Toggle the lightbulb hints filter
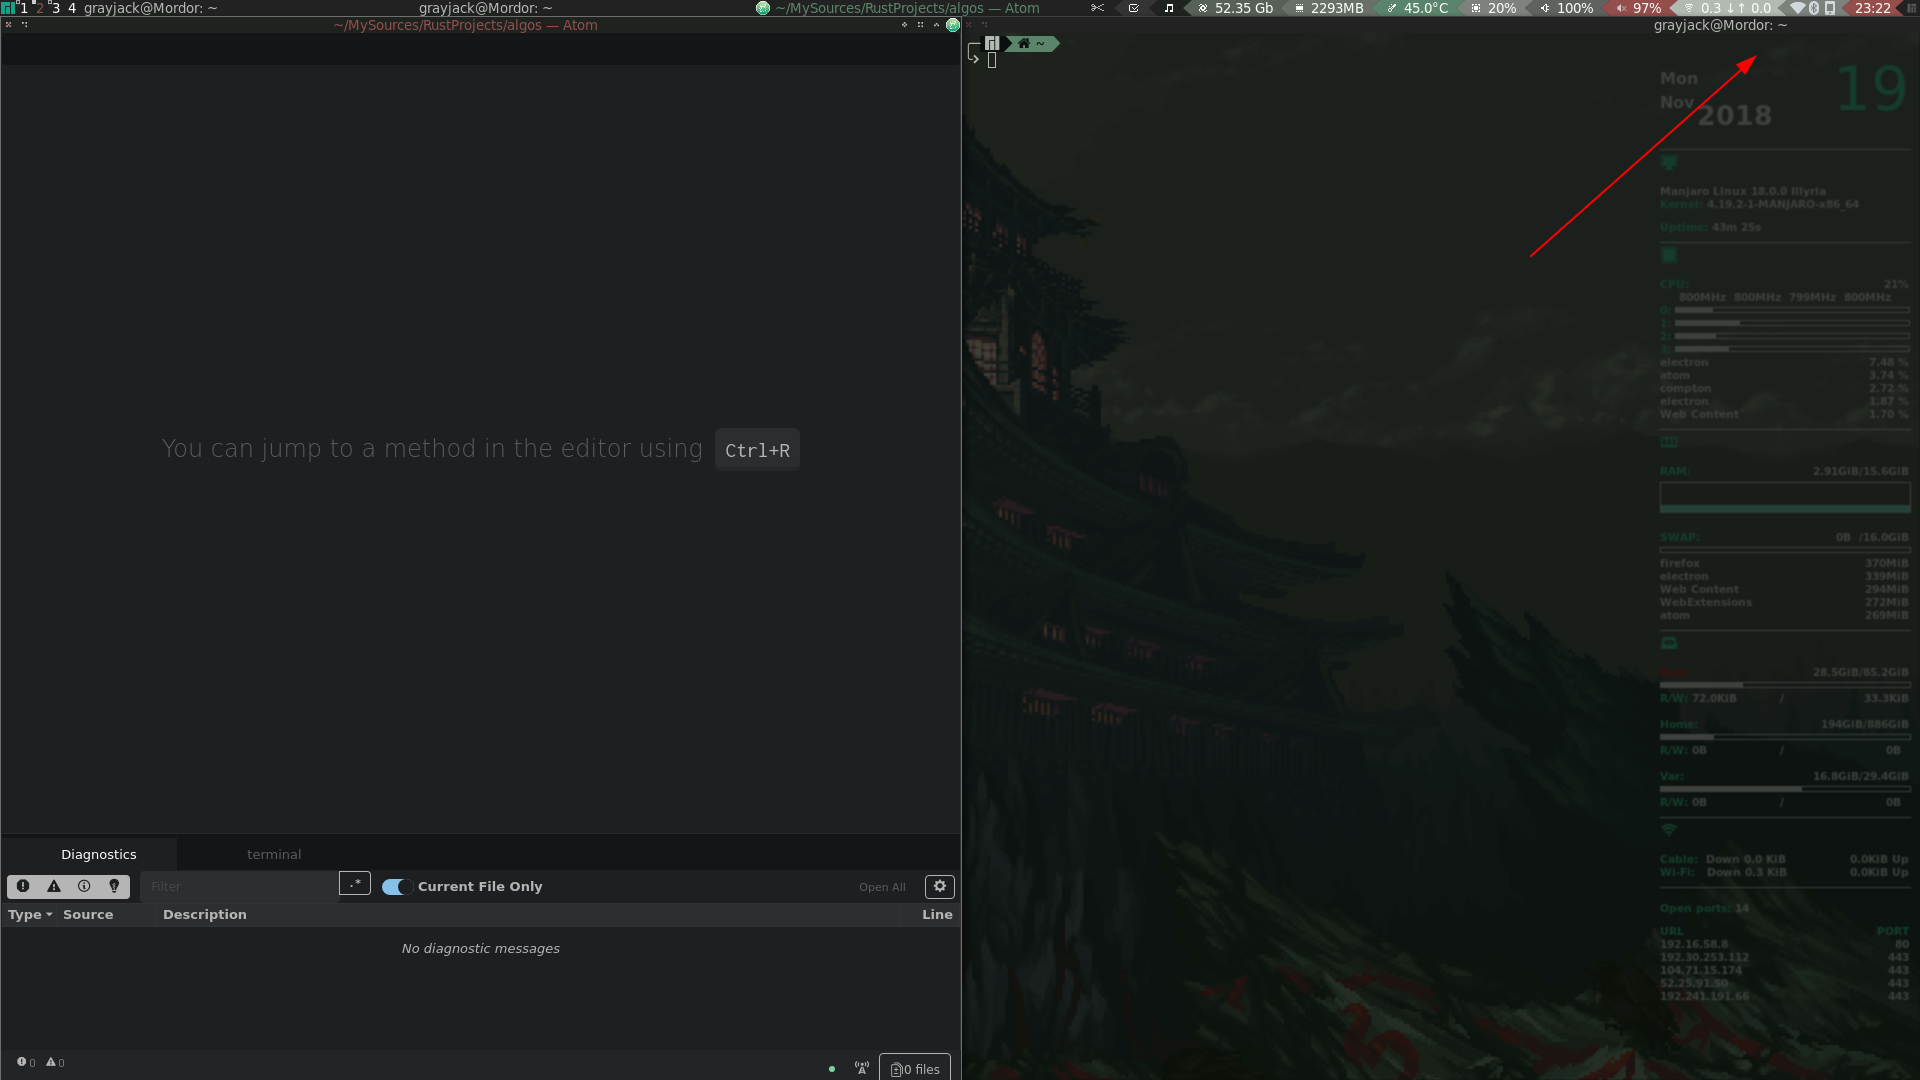 click(x=114, y=886)
